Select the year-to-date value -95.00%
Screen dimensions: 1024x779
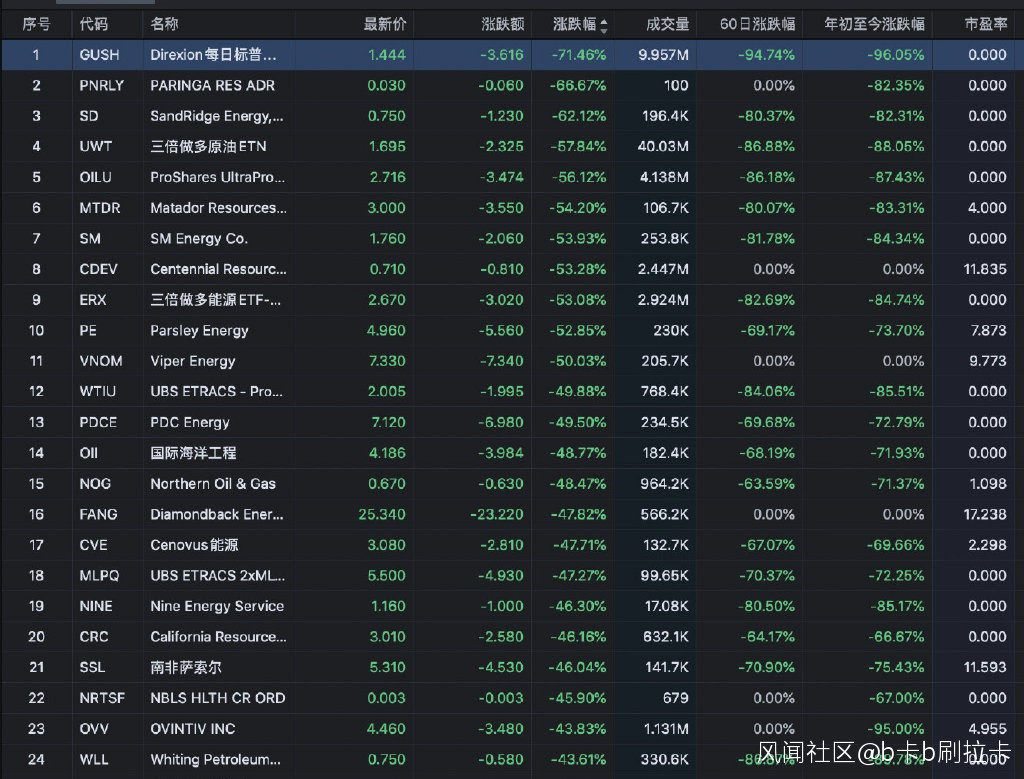896,729
